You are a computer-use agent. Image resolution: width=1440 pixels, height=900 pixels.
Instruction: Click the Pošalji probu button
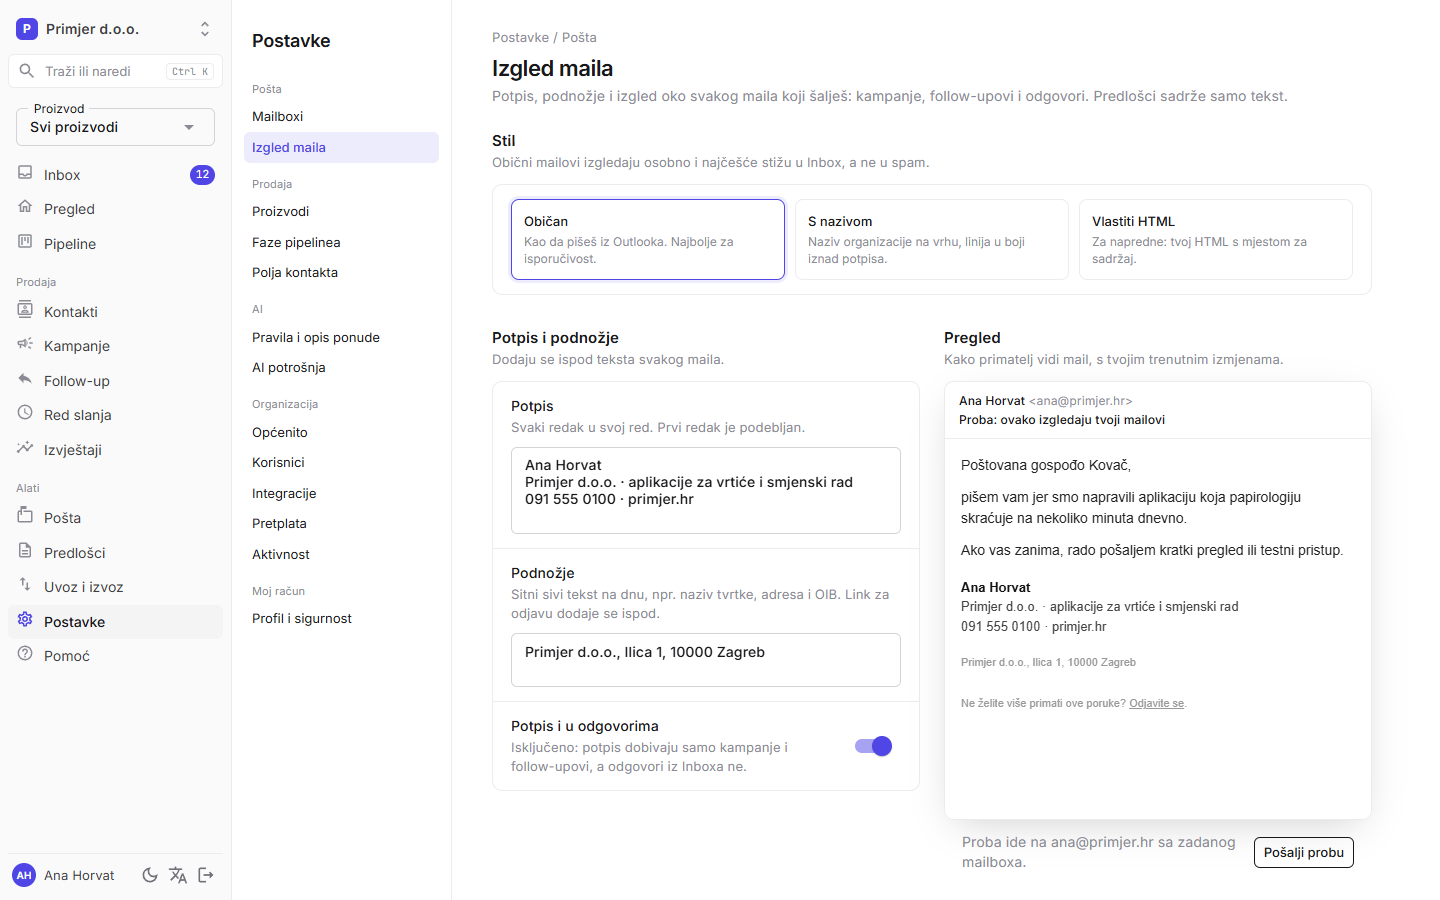tap(1304, 852)
